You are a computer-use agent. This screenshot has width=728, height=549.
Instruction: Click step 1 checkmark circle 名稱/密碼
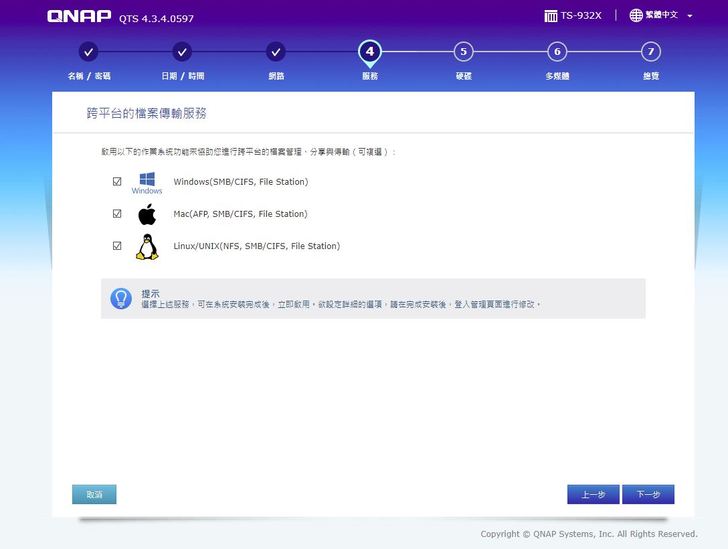tap(88, 52)
